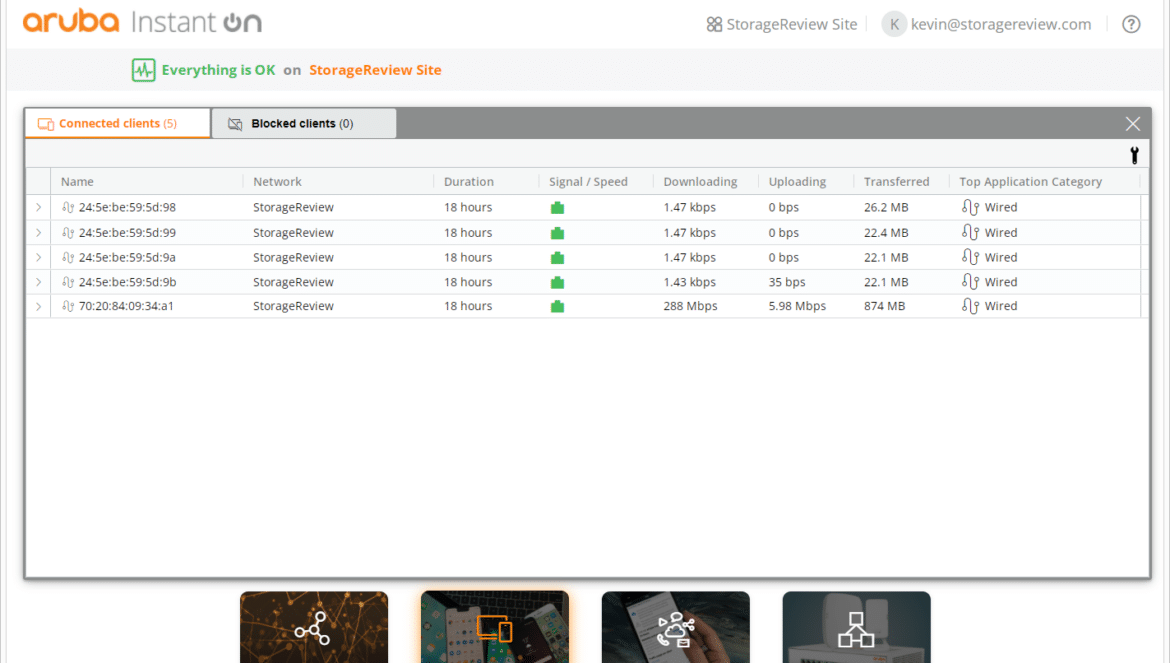Click the 5.98 Mbps uploading value
Viewport: 1170px width, 663px height.
point(797,306)
